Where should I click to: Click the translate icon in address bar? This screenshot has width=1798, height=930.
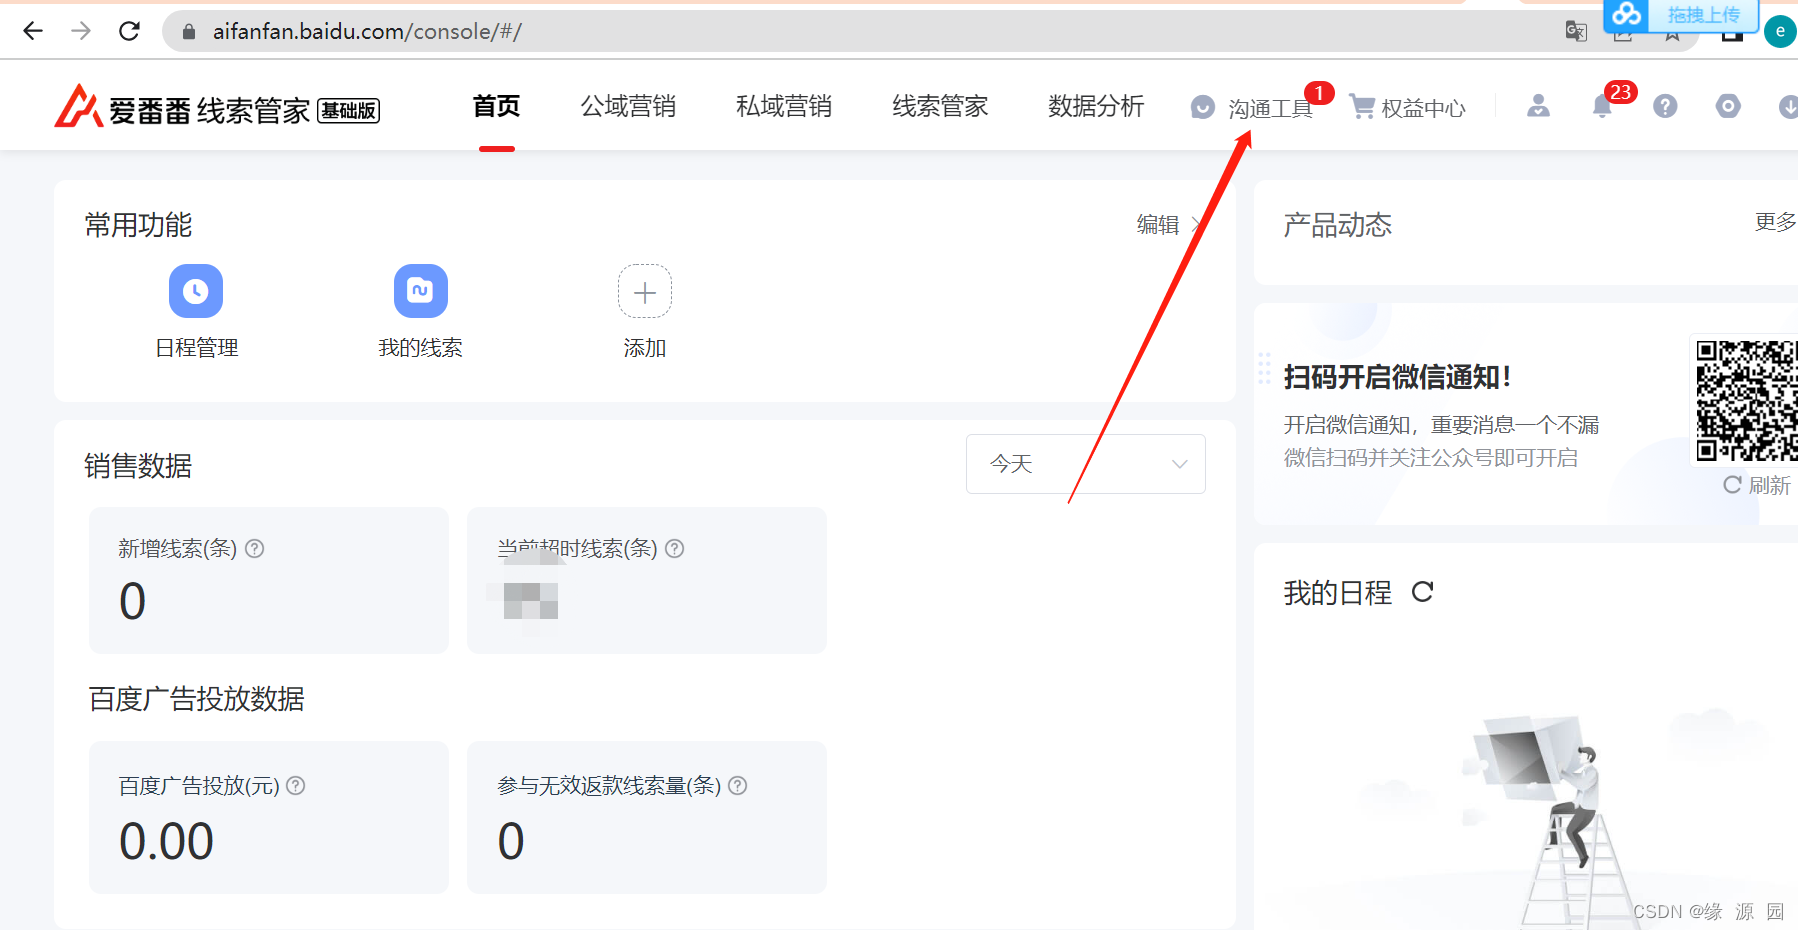coord(1576,31)
